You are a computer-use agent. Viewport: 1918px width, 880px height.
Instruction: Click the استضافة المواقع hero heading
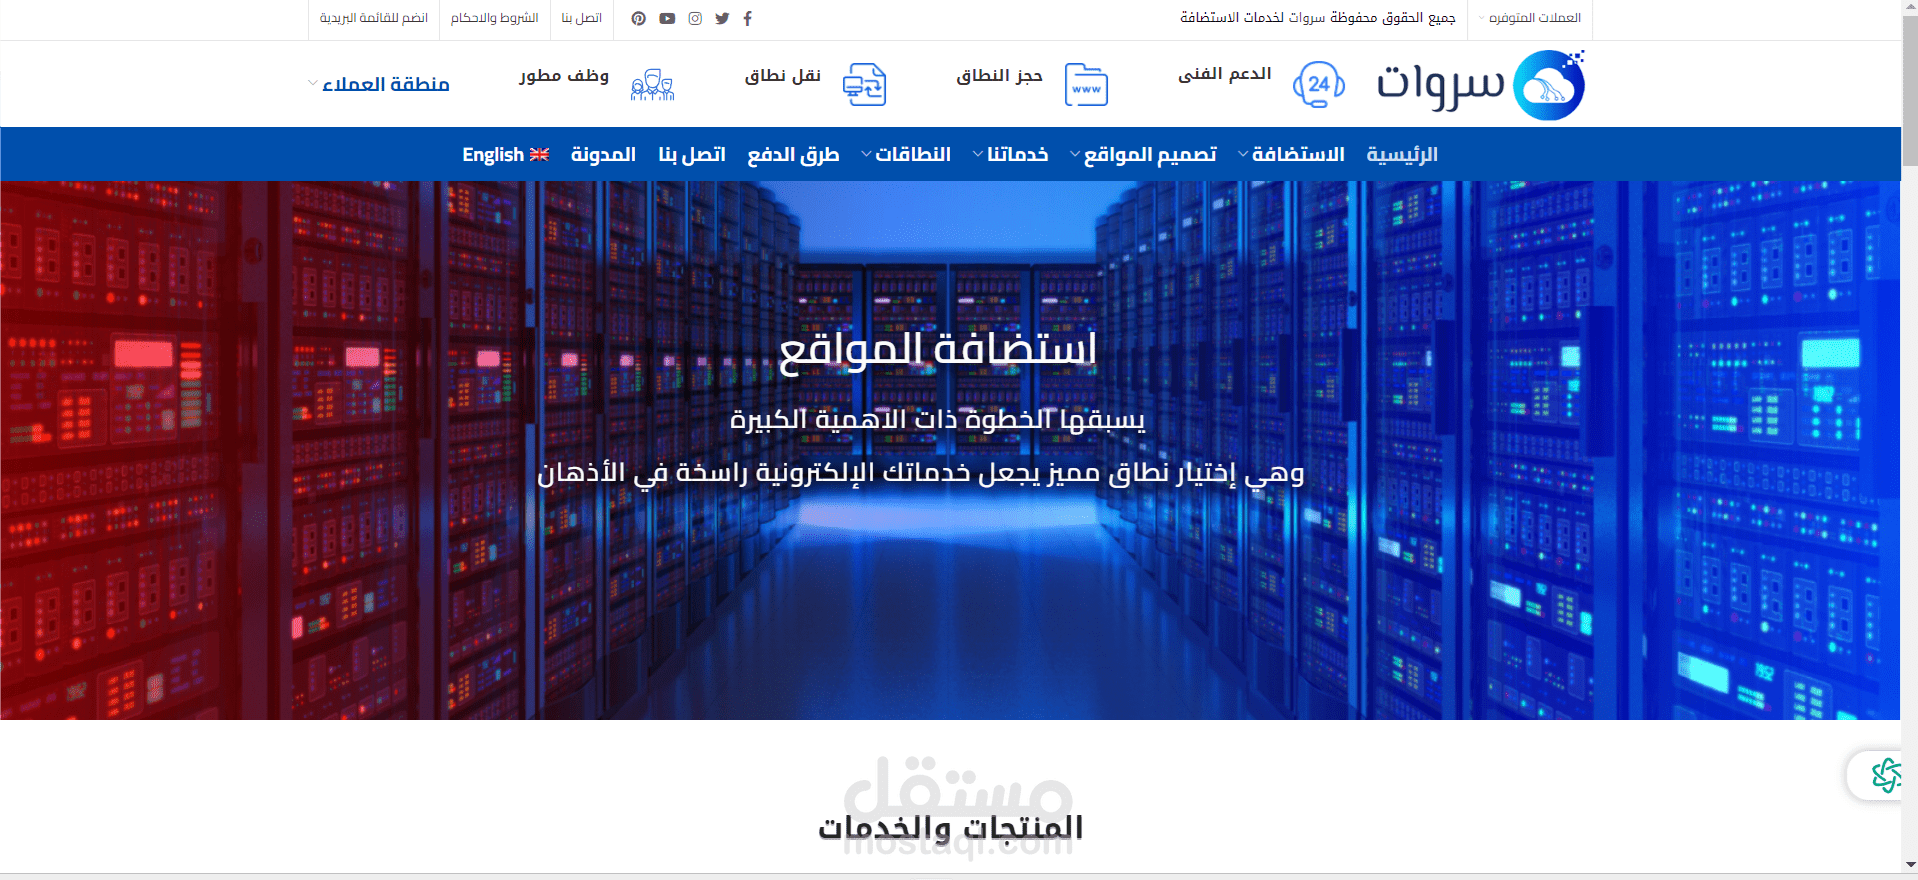pyautogui.click(x=938, y=349)
